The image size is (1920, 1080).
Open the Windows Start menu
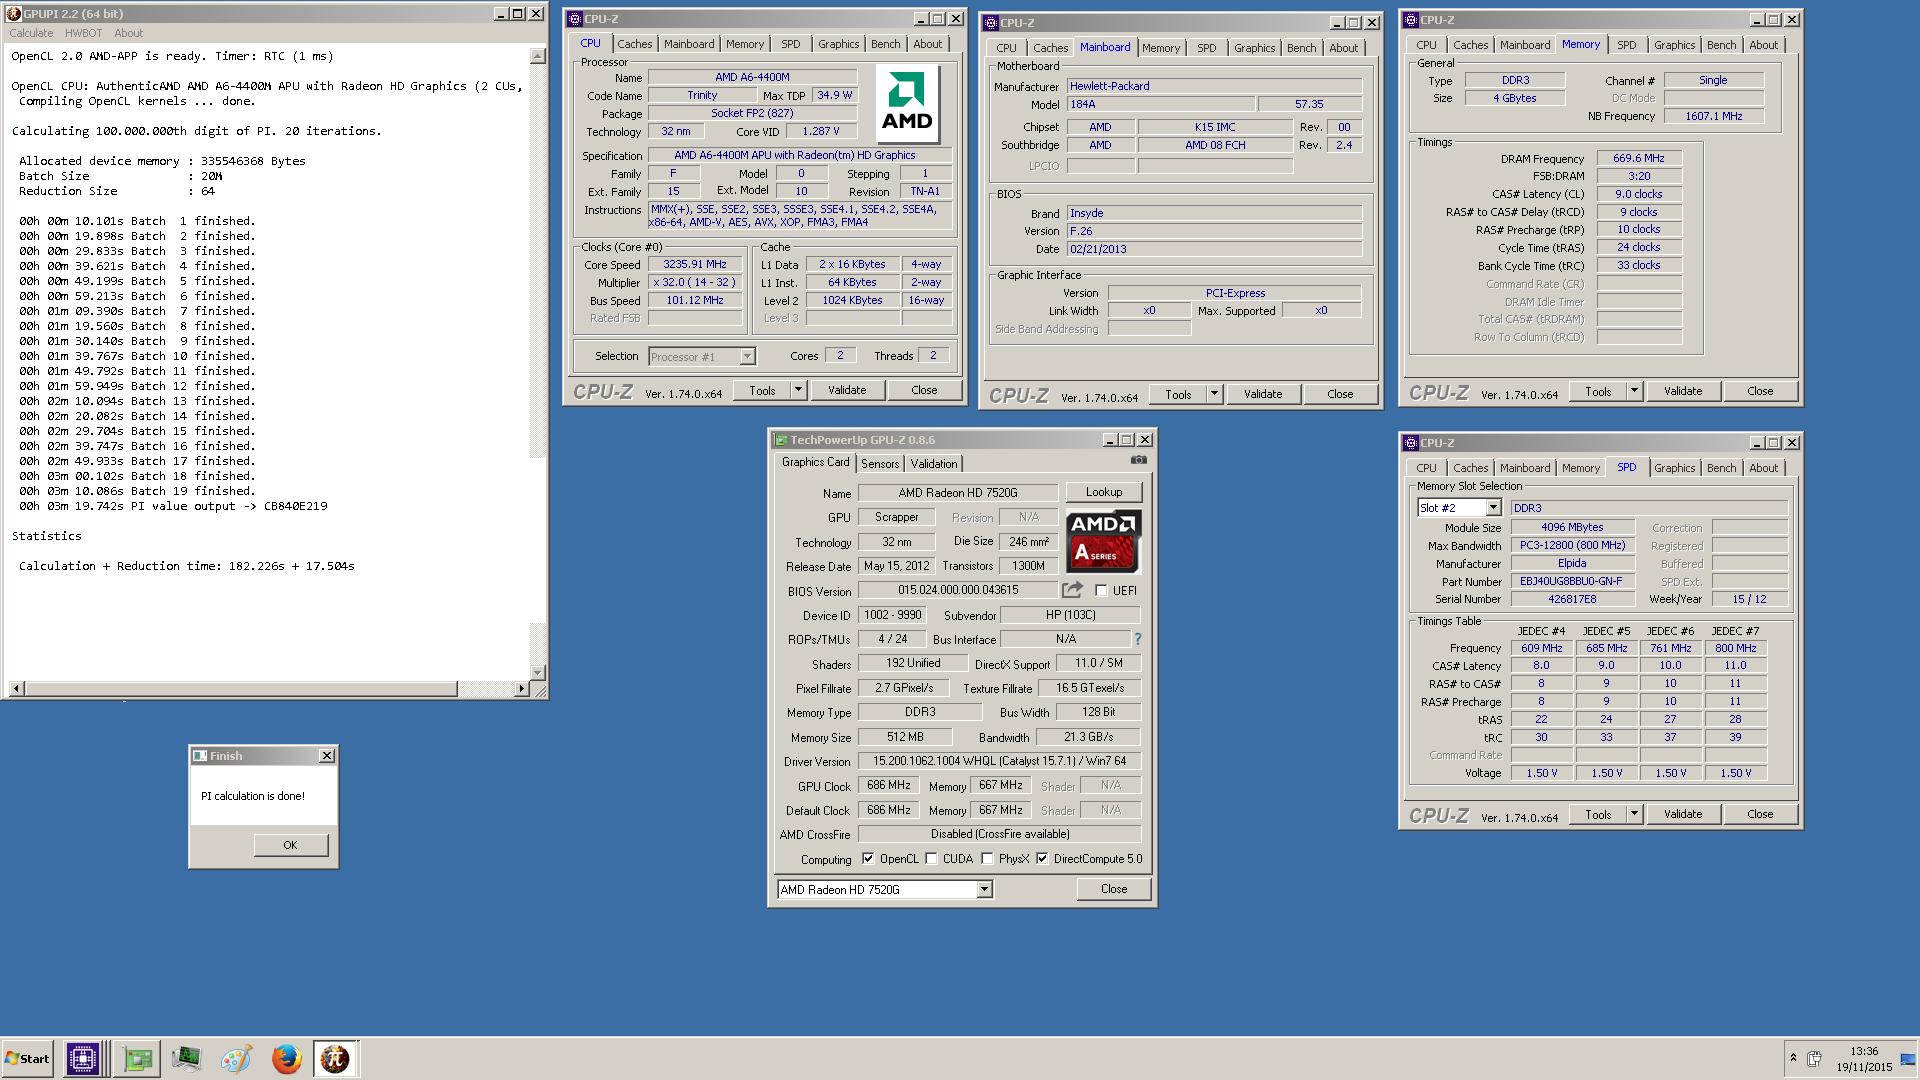point(27,1059)
